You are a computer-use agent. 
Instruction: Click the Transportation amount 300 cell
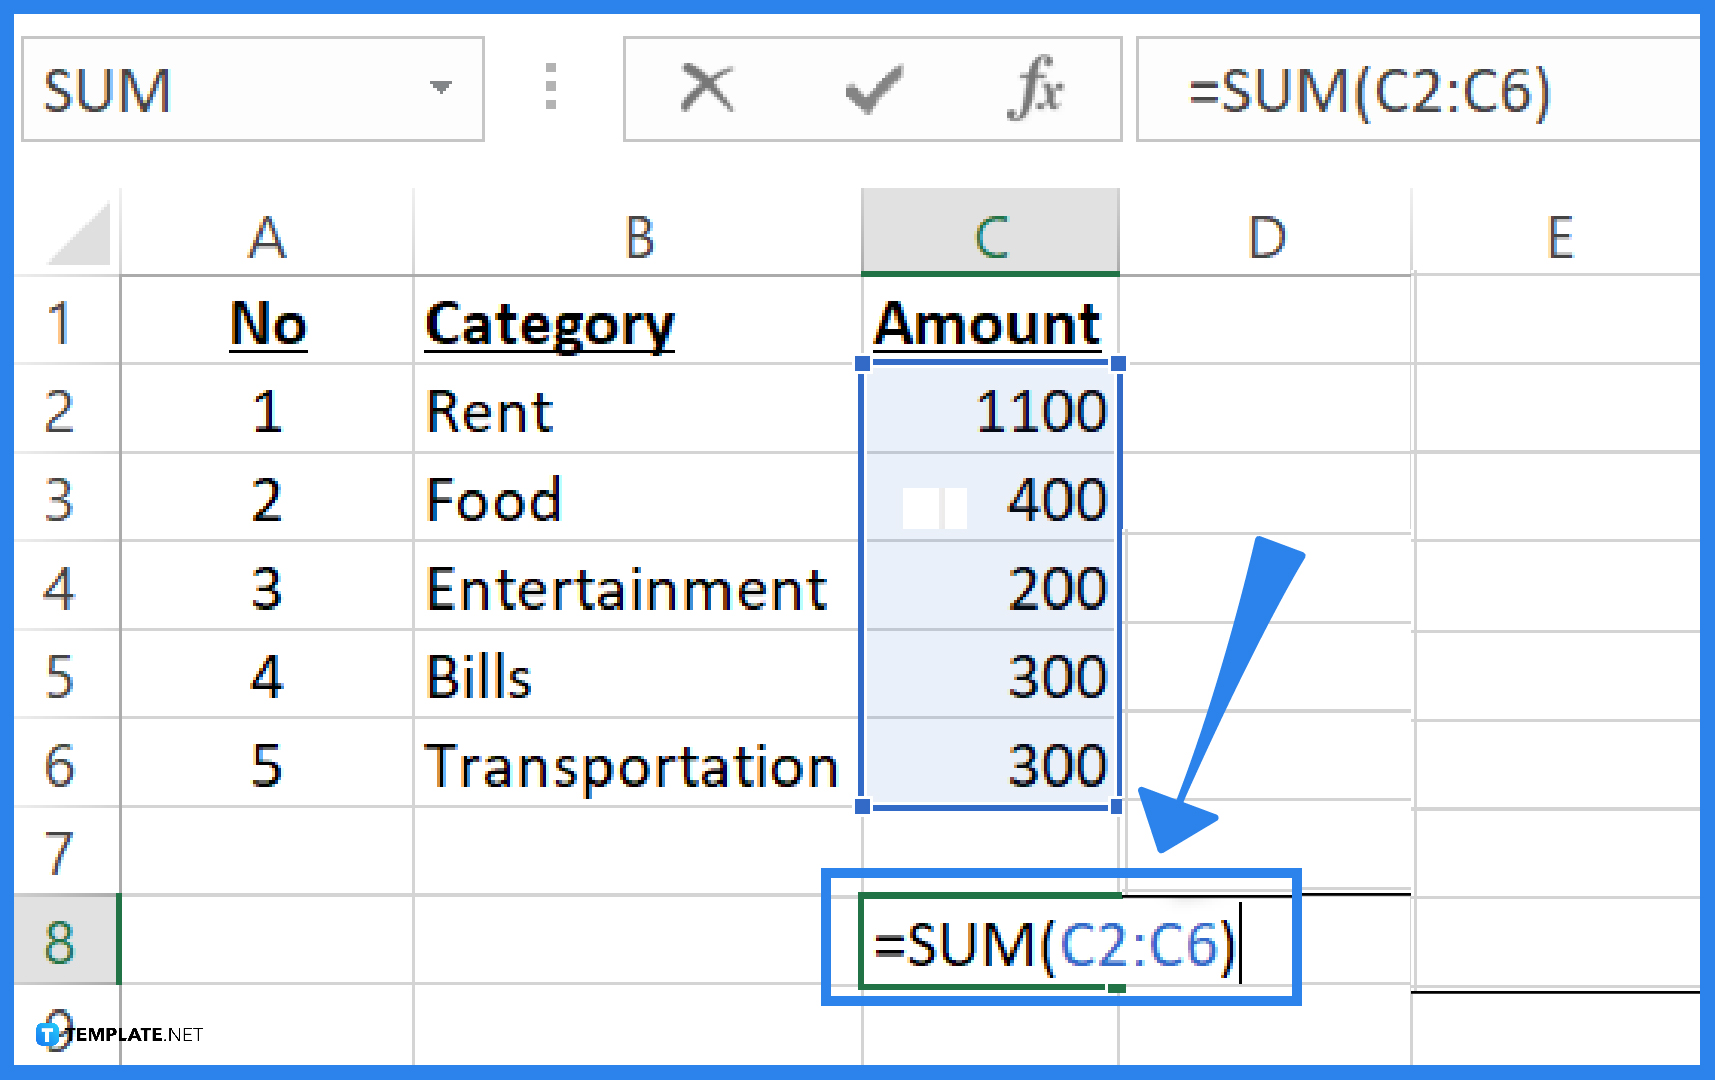point(990,764)
